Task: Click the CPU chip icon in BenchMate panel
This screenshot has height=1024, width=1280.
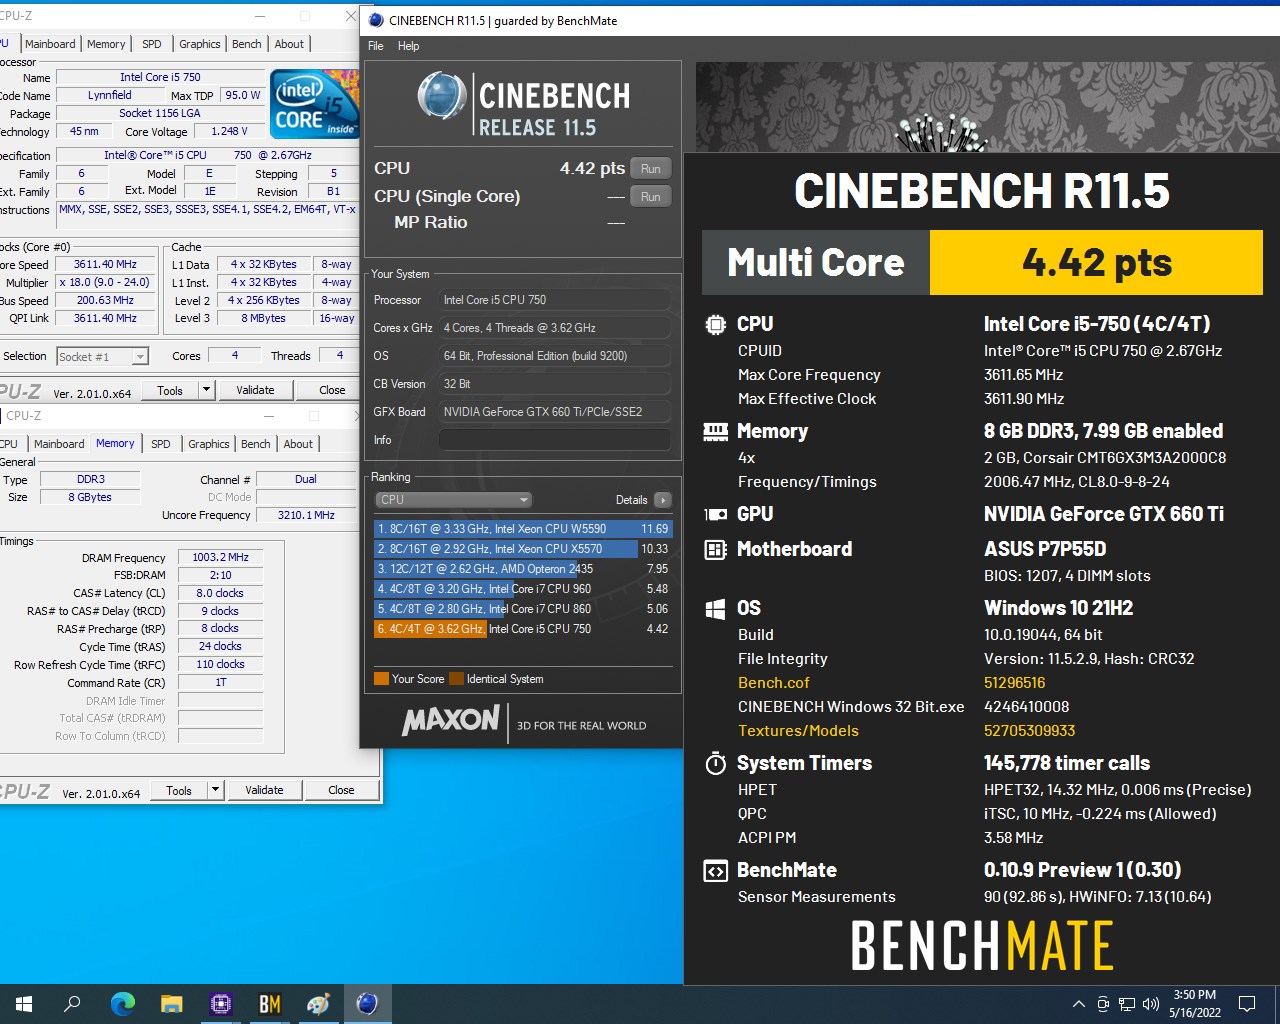Action: (715, 324)
